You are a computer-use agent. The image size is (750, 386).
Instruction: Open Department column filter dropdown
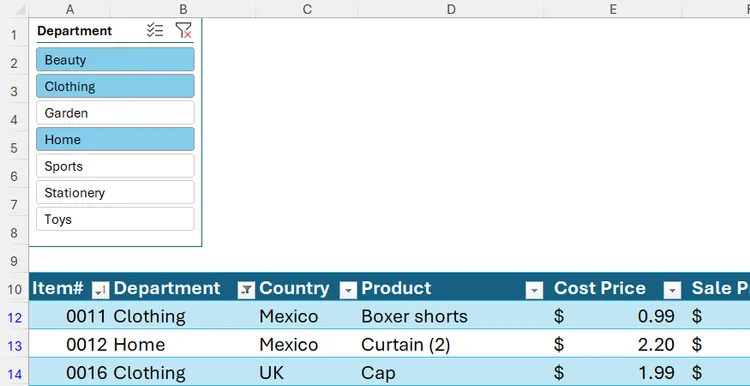[x=246, y=290]
